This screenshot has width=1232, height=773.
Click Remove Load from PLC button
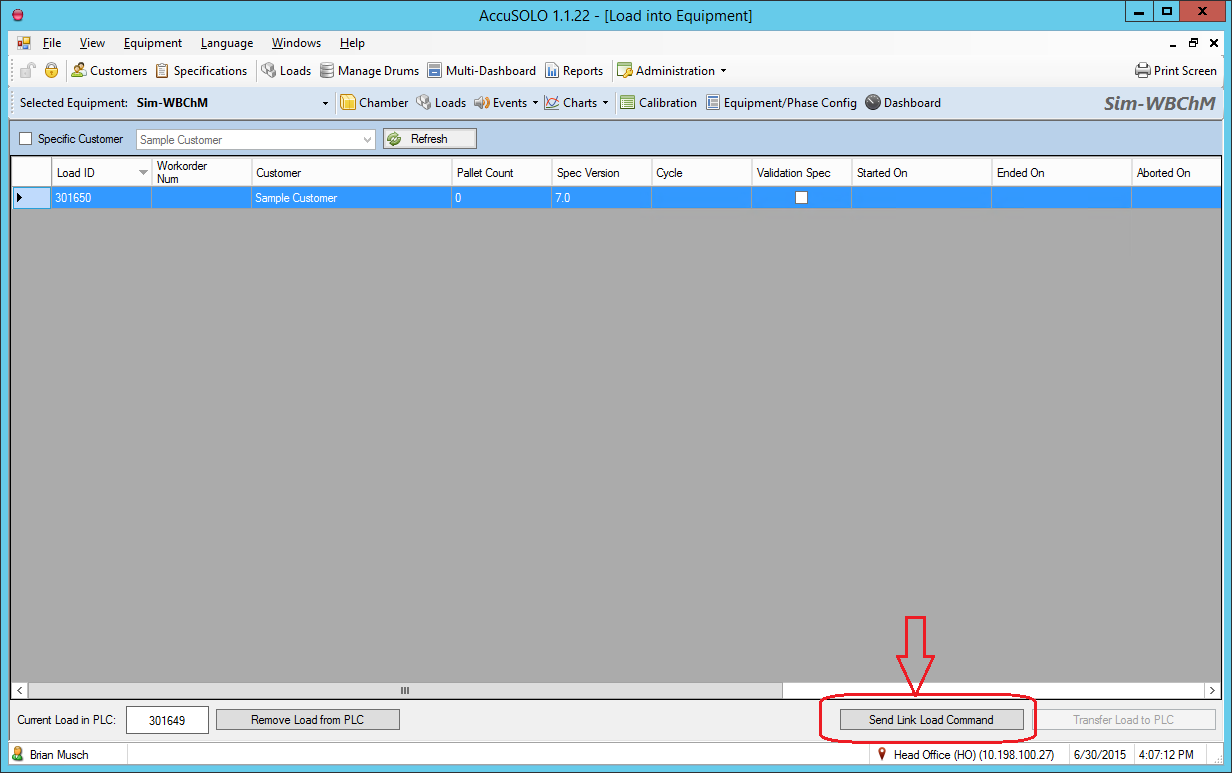coord(308,720)
